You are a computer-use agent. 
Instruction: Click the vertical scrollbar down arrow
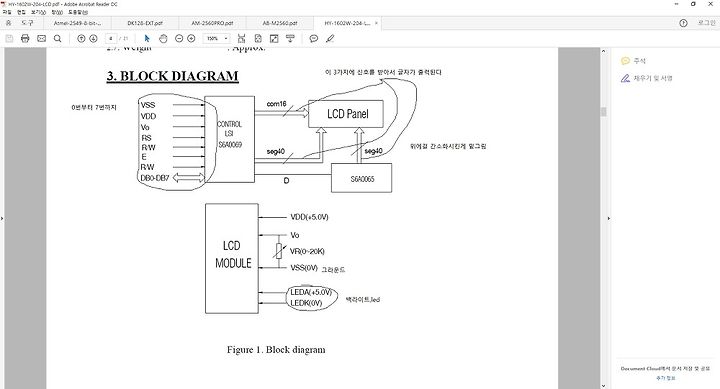pyautogui.click(x=603, y=386)
